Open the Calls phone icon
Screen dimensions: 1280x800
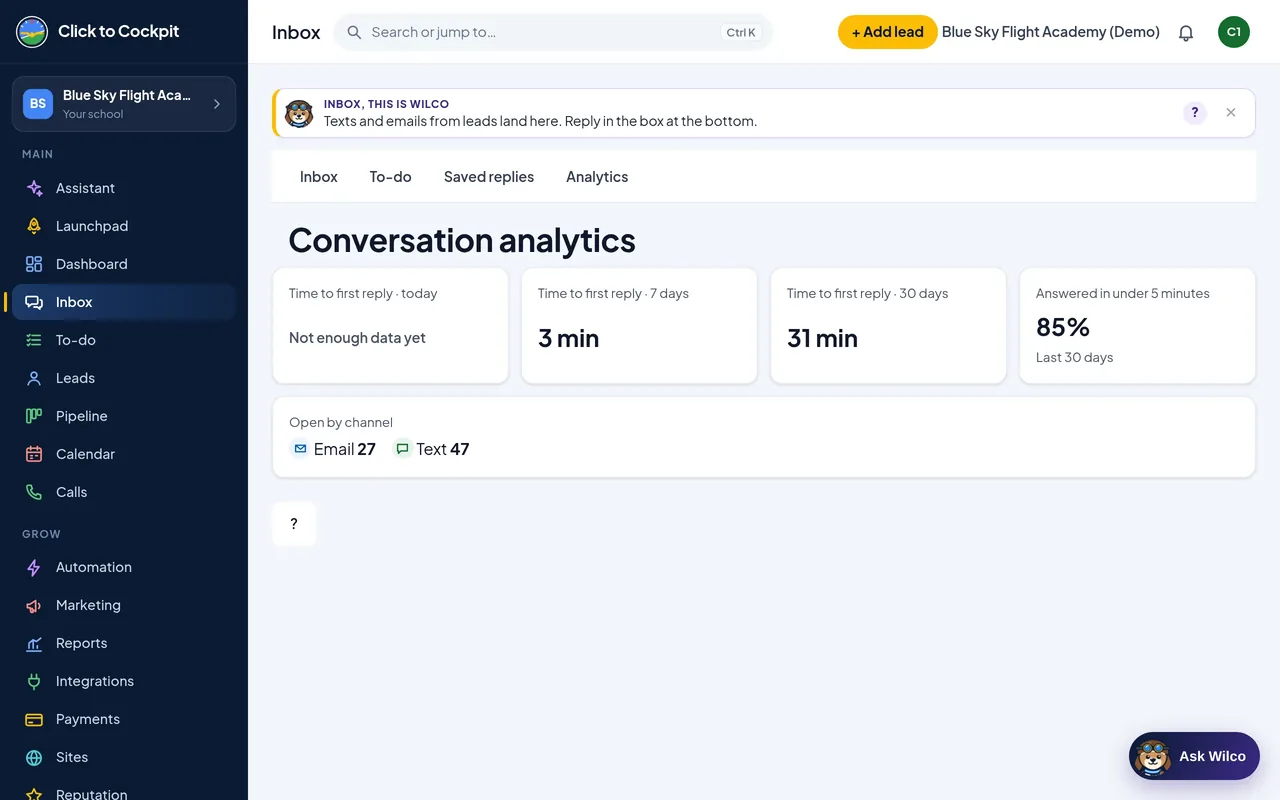tap(34, 492)
